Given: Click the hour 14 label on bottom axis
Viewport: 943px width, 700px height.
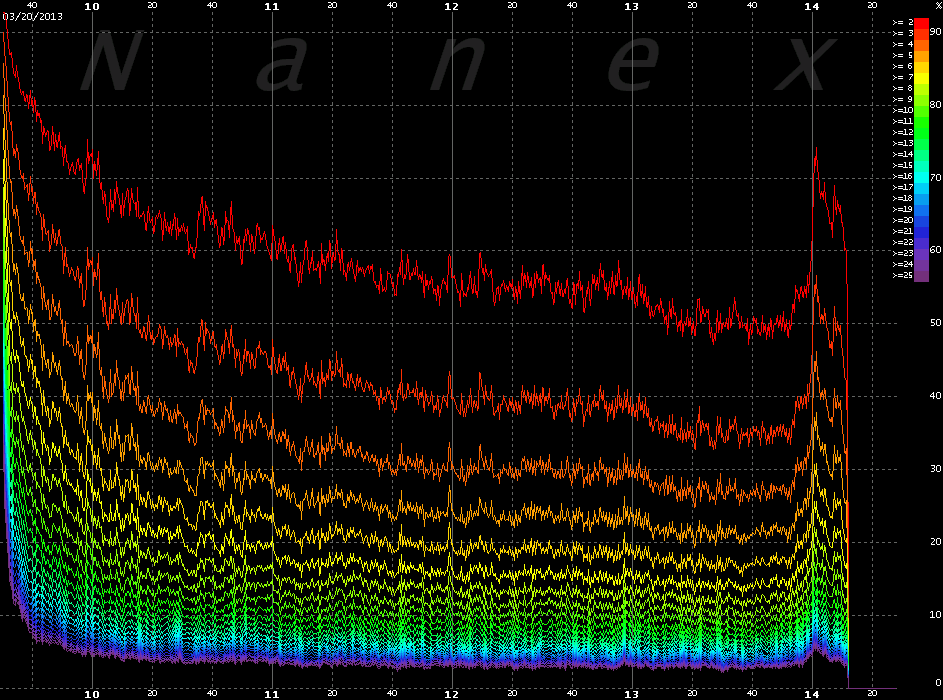Looking at the screenshot, I should coord(811,693).
